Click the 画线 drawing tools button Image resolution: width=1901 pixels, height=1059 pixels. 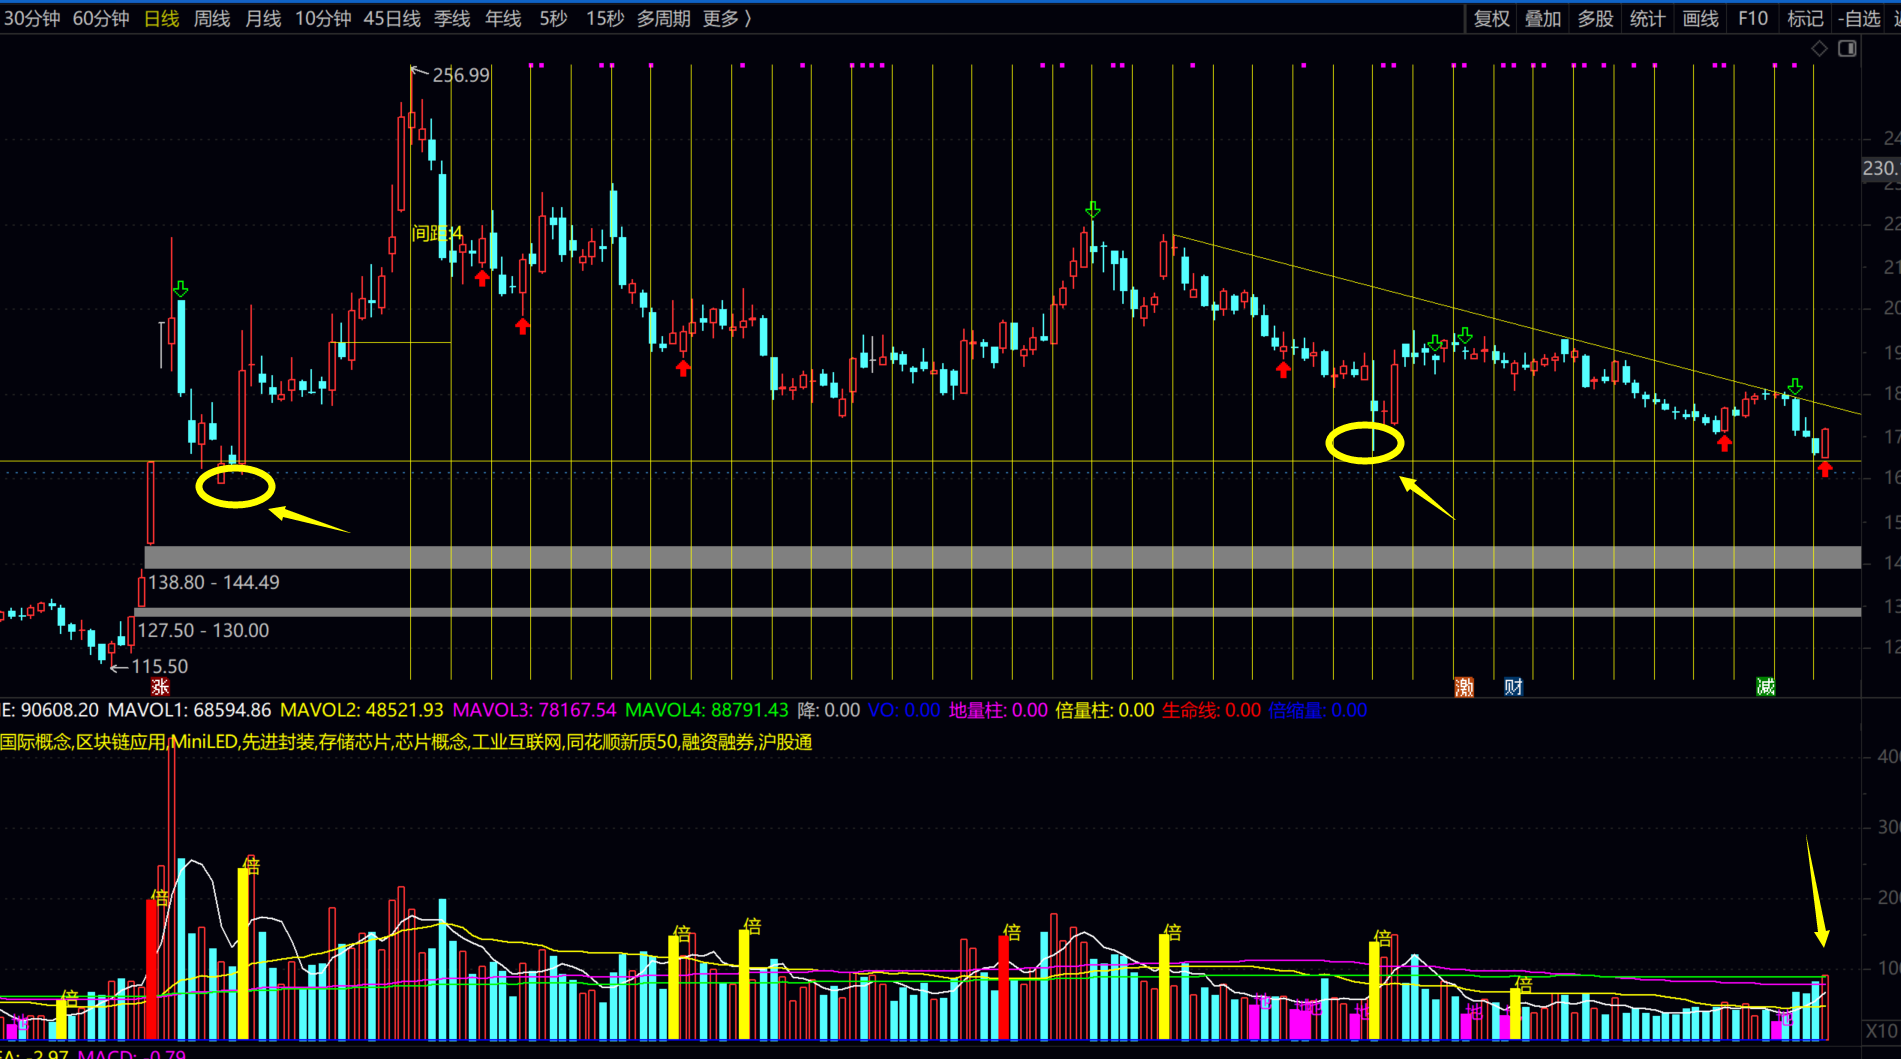click(1700, 19)
